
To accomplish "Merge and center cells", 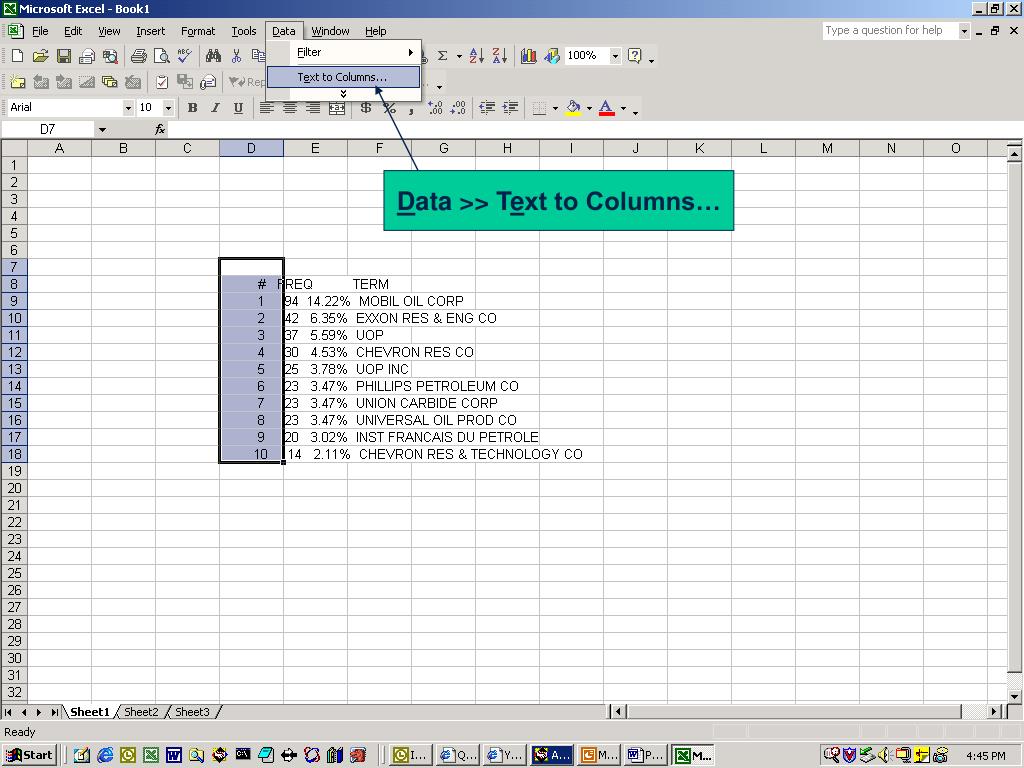I will click(337, 108).
